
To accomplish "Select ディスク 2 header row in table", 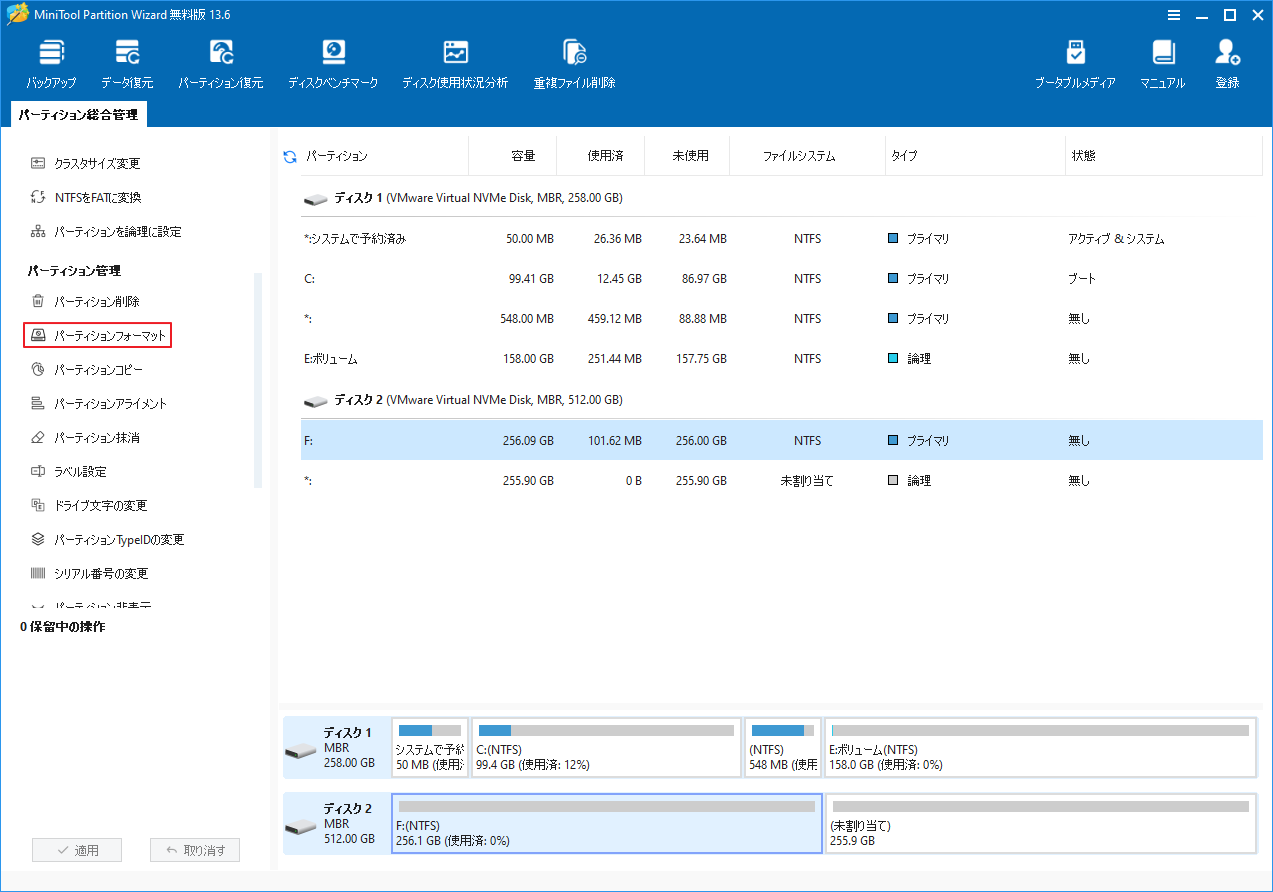I will (x=781, y=400).
